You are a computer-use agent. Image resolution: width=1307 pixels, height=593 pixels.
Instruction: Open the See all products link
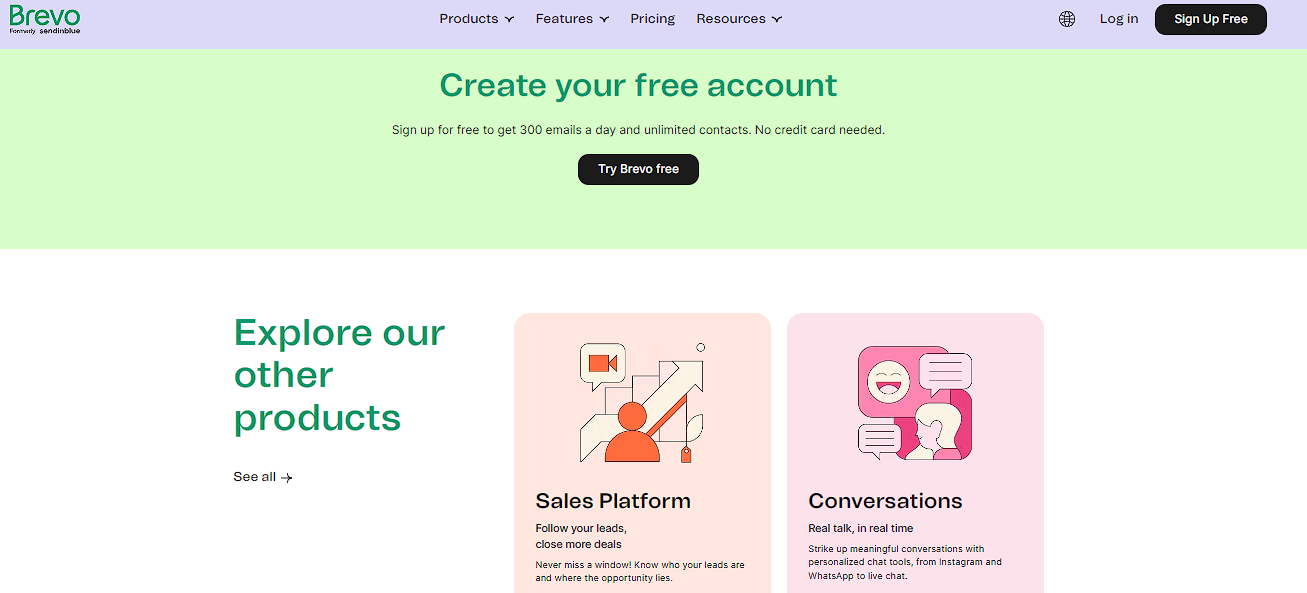click(x=263, y=477)
